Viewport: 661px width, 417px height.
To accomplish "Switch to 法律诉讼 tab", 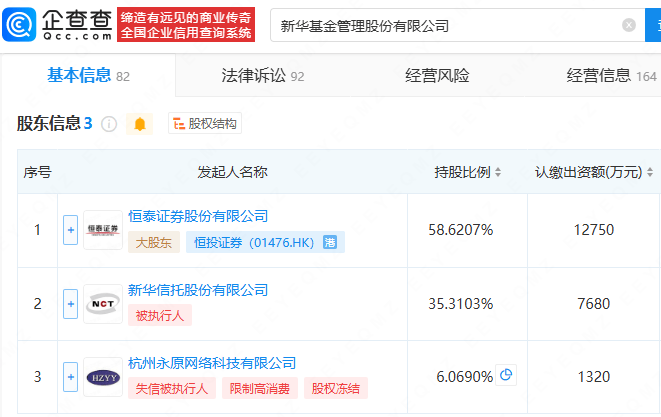I will (263, 76).
